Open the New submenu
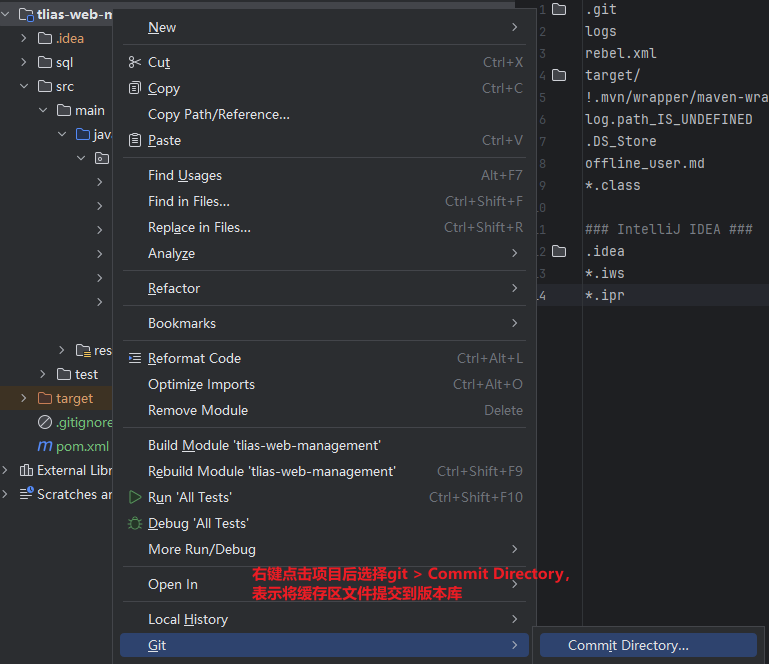The height and width of the screenshot is (664, 769). click(x=324, y=27)
